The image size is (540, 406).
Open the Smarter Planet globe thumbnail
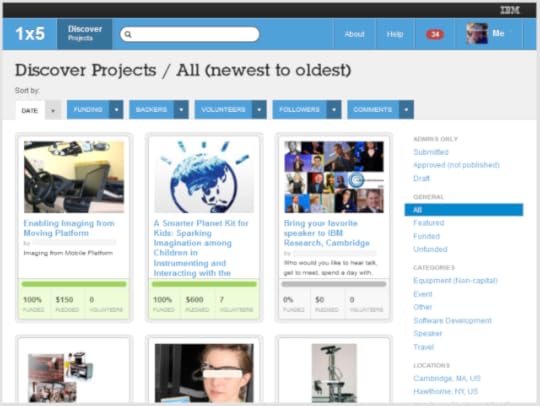tap(204, 177)
